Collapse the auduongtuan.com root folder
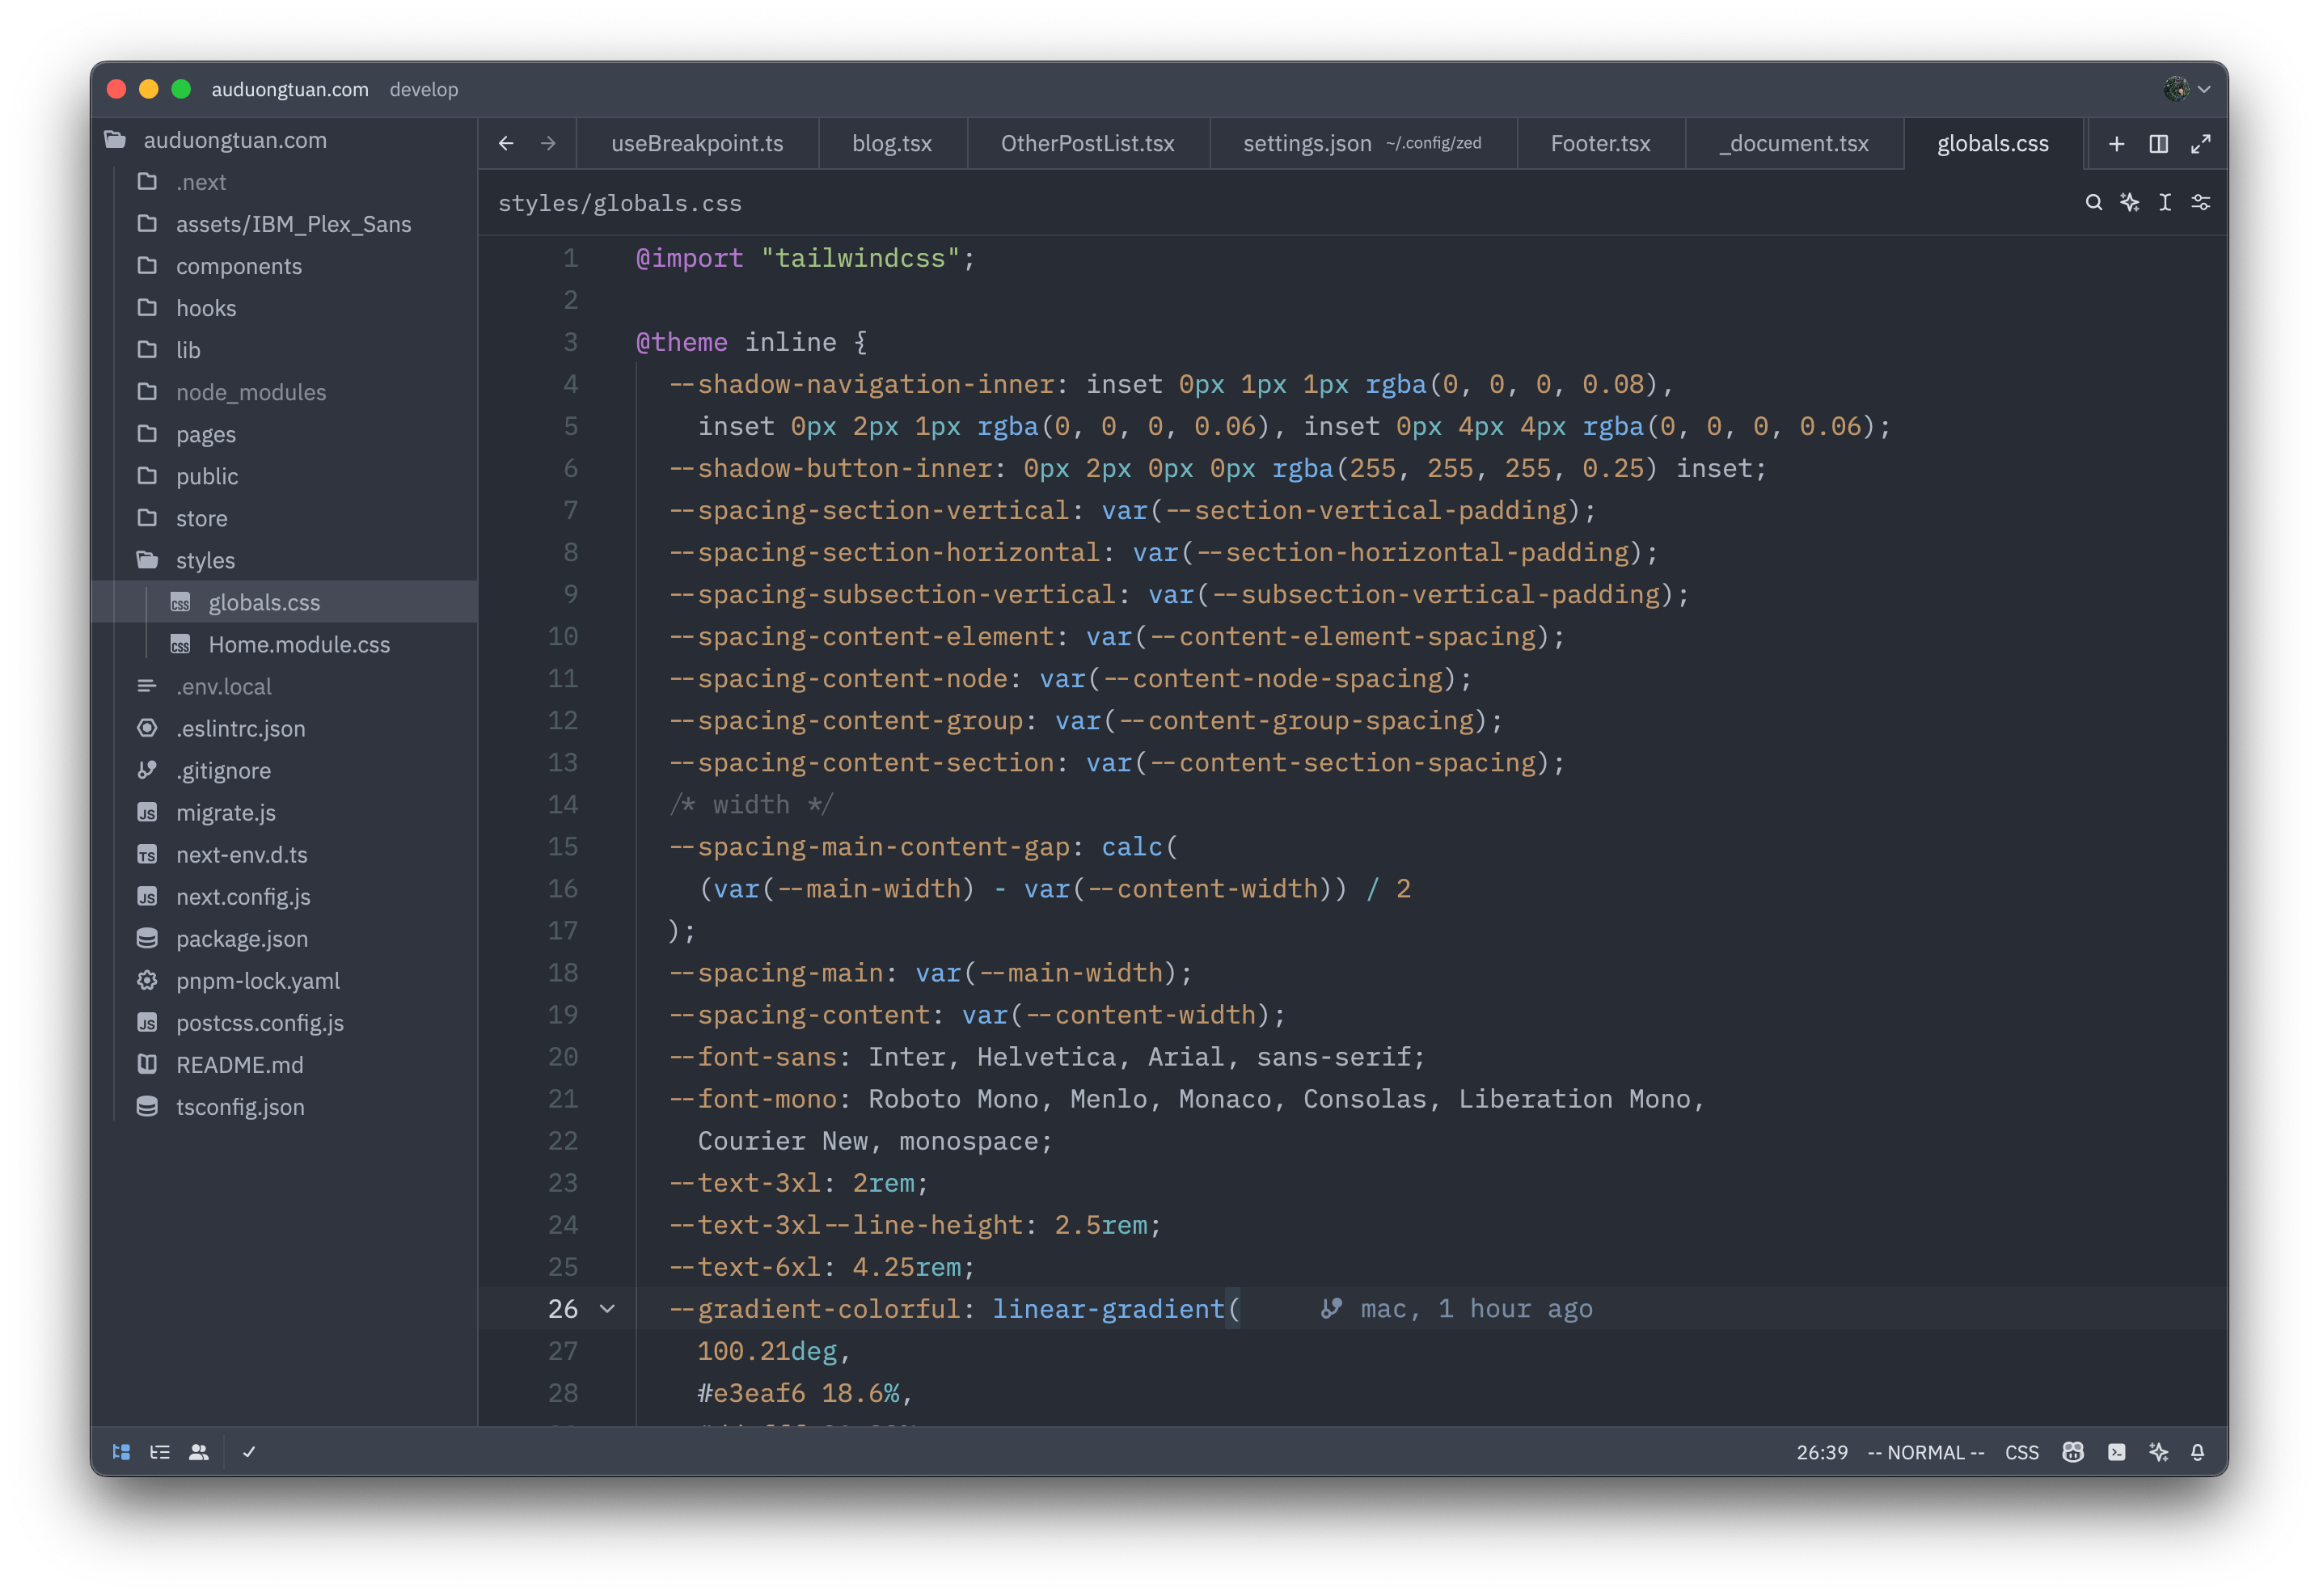Image resolution: width=2319 pixels, height=1596 pixels. [x=284, y=140]
